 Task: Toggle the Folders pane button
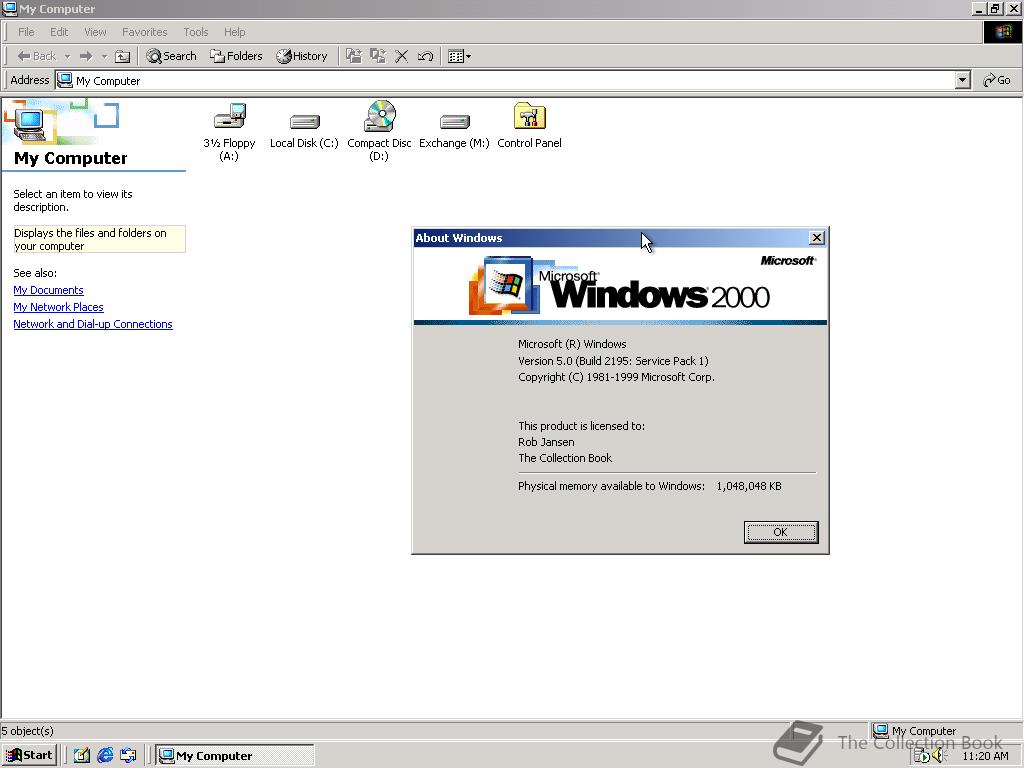(x=236, y=56)
